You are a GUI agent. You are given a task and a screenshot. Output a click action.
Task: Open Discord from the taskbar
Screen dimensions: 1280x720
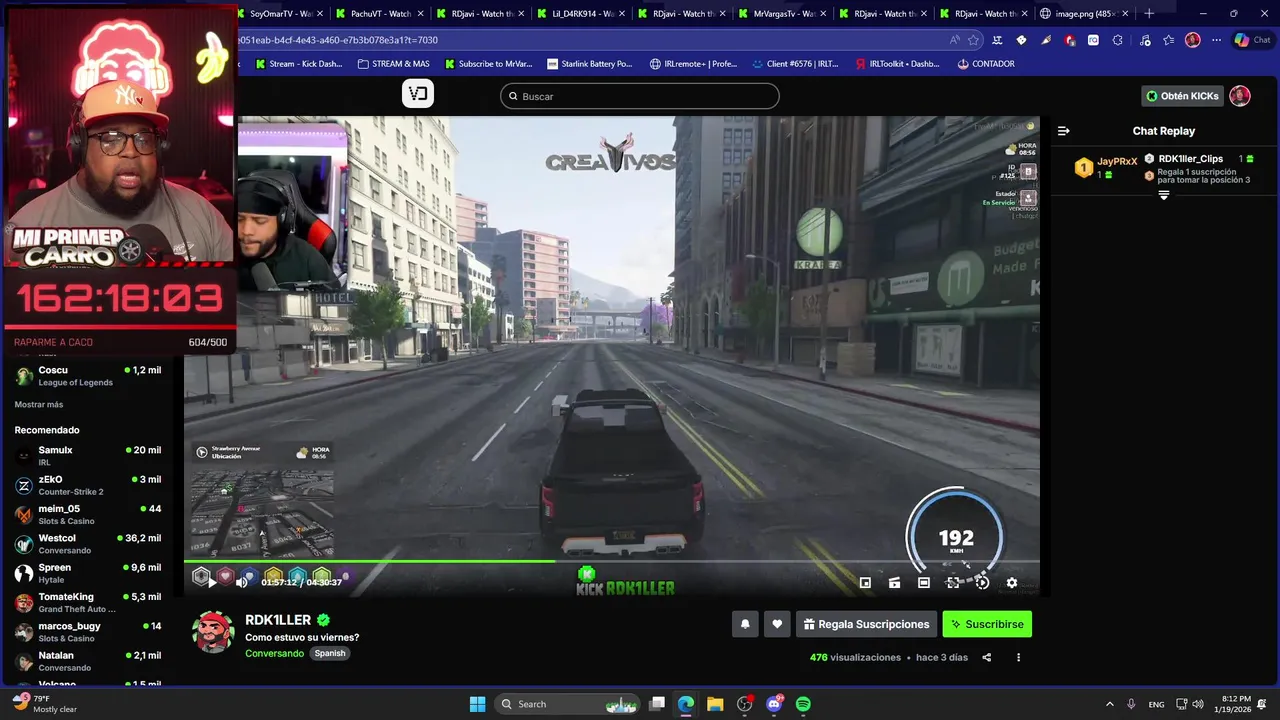coord(773,704)
